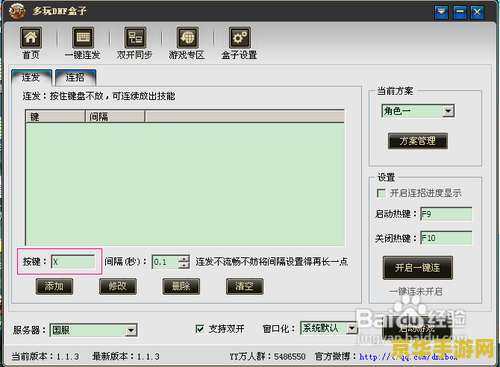Click the YY万人群：5486550 text

click(x=267, y=357)
